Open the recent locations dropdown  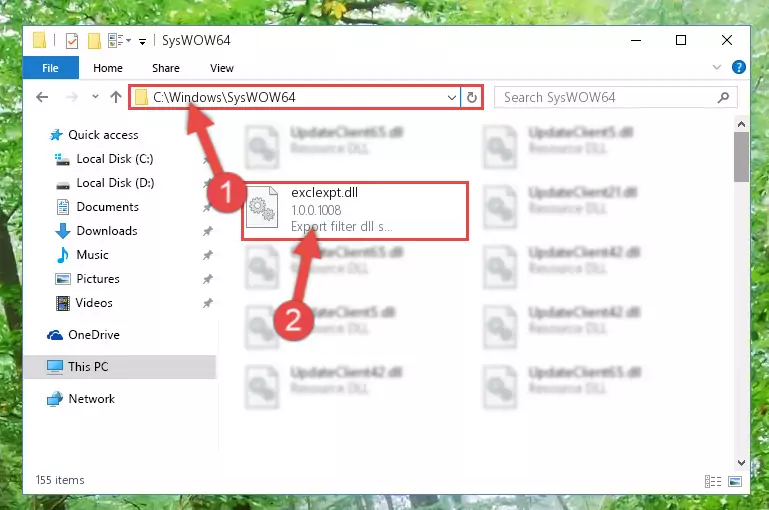pos(95,97)
